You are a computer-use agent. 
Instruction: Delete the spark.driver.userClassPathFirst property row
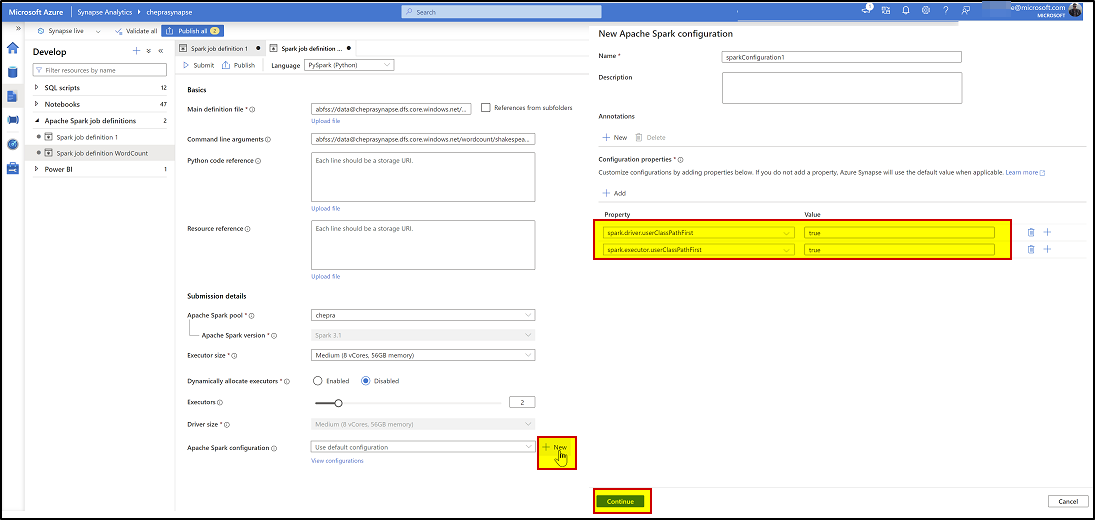coord(1031,232)
